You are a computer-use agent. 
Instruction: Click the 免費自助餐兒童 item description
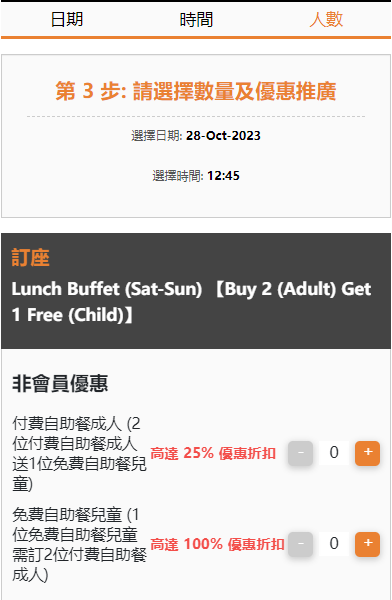[79, 544]
